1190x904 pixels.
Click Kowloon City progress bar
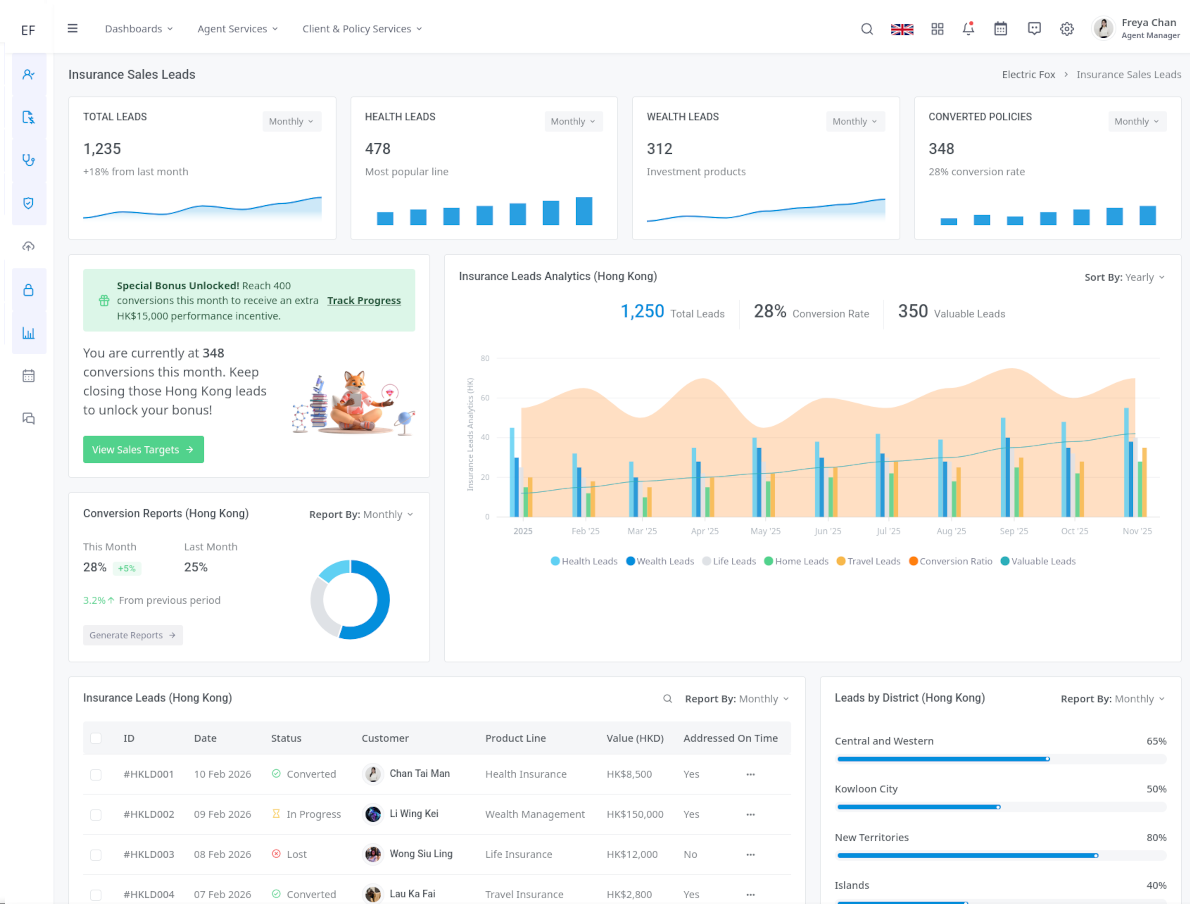pos(1001,807)
